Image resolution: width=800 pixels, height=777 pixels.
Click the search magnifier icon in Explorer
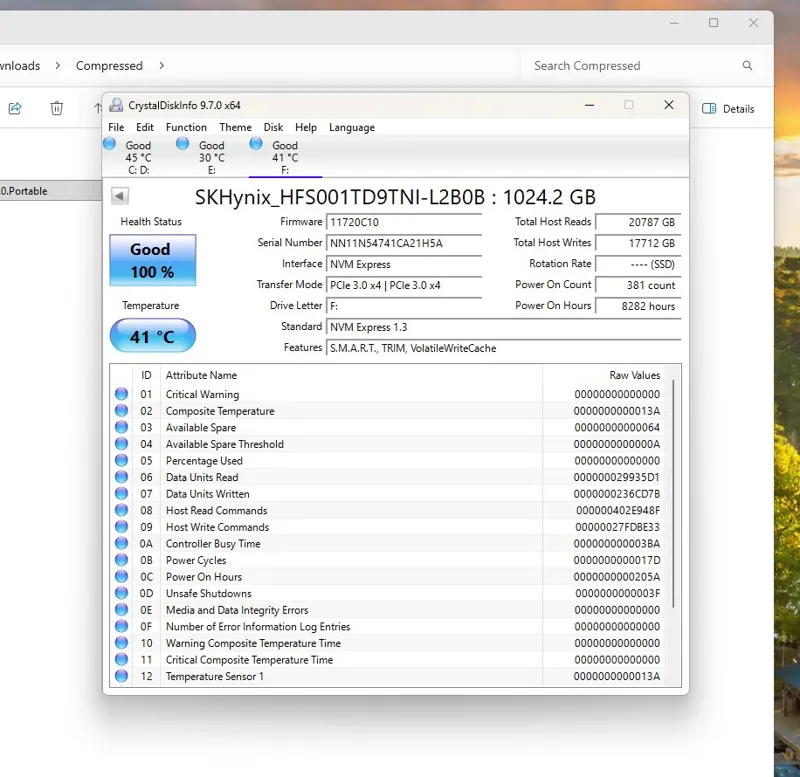[x=747, y=66]
